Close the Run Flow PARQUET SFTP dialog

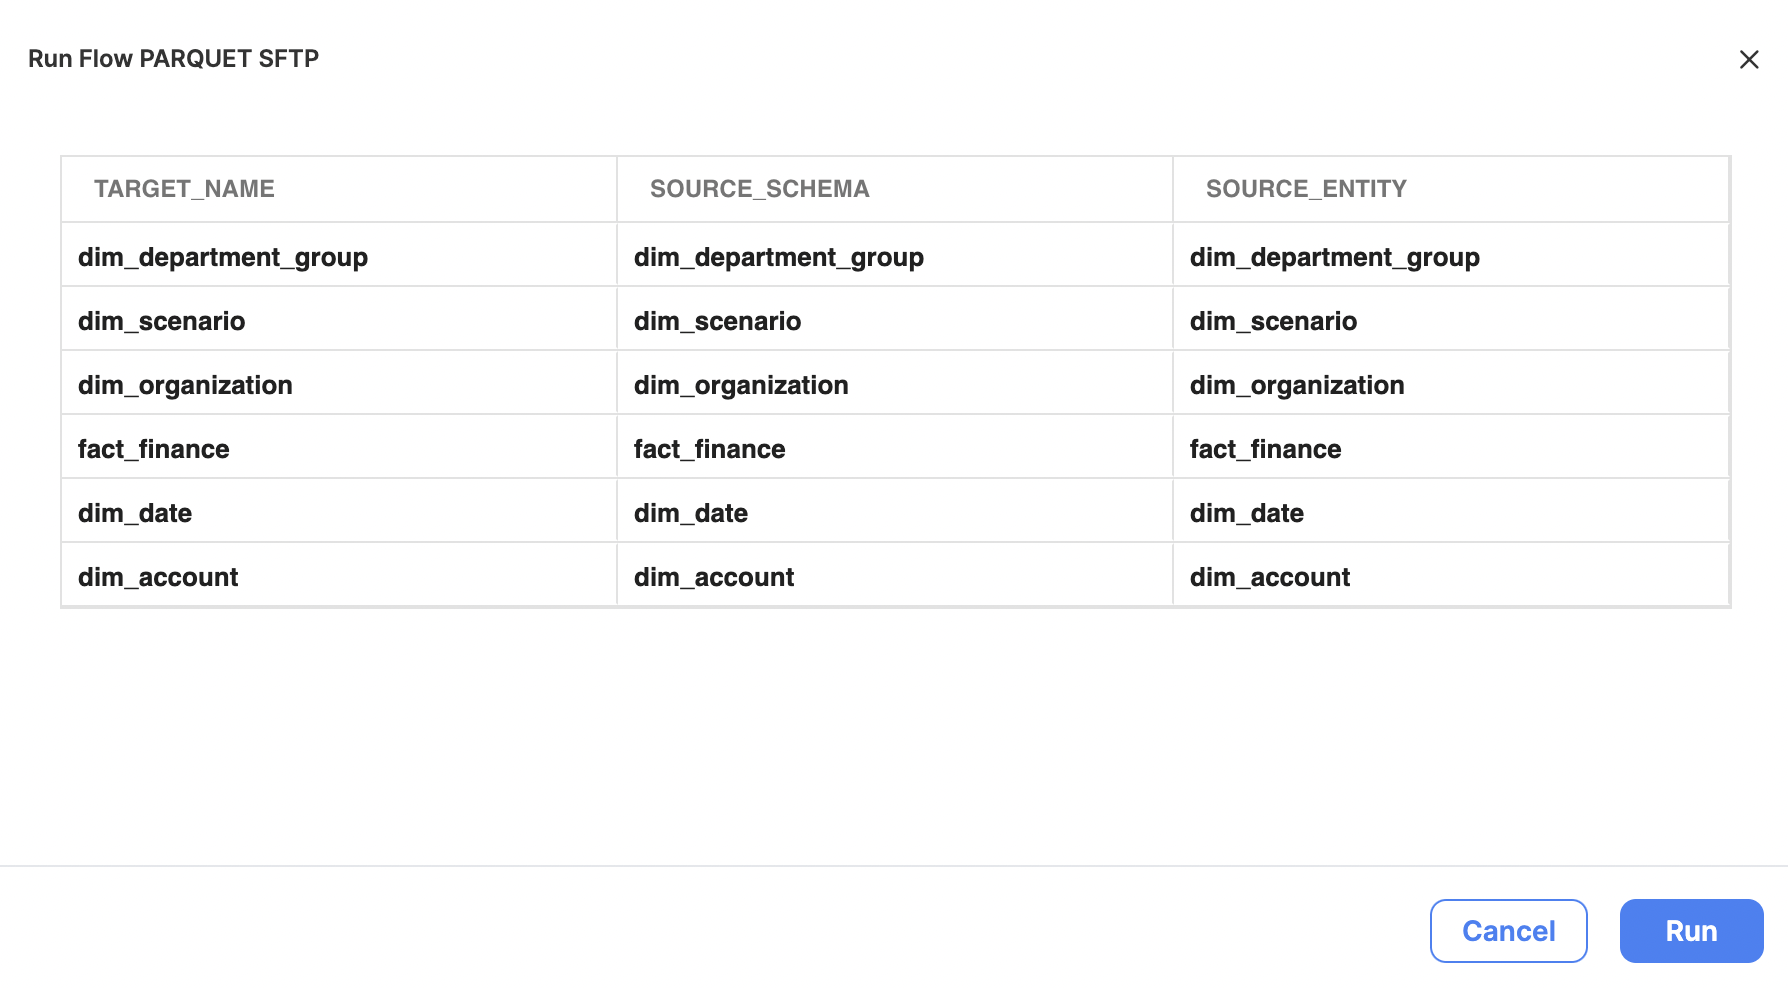click(x=1749, y=59)
